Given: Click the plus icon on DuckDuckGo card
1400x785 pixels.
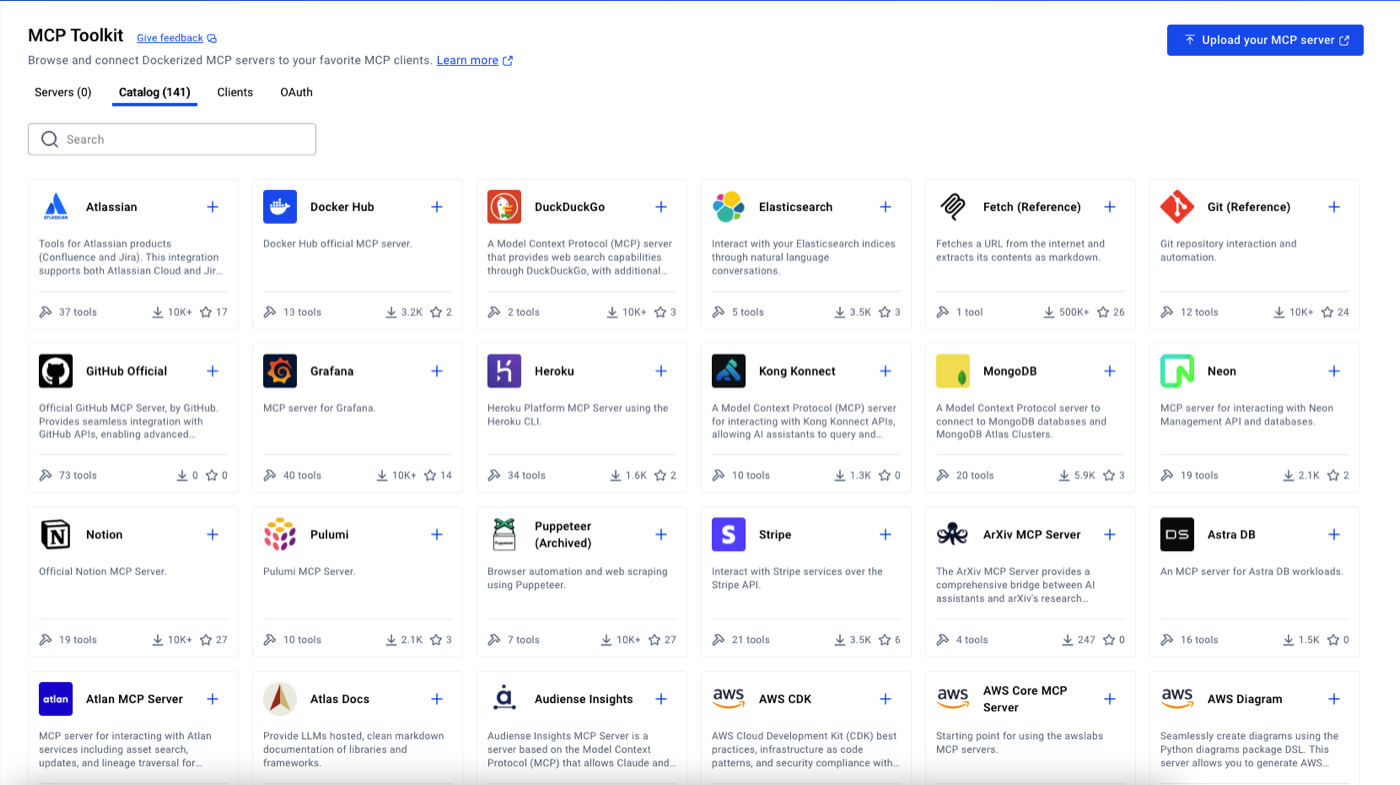Looking at the screenshot, I should pyautogui.click(x=661, y=207).
